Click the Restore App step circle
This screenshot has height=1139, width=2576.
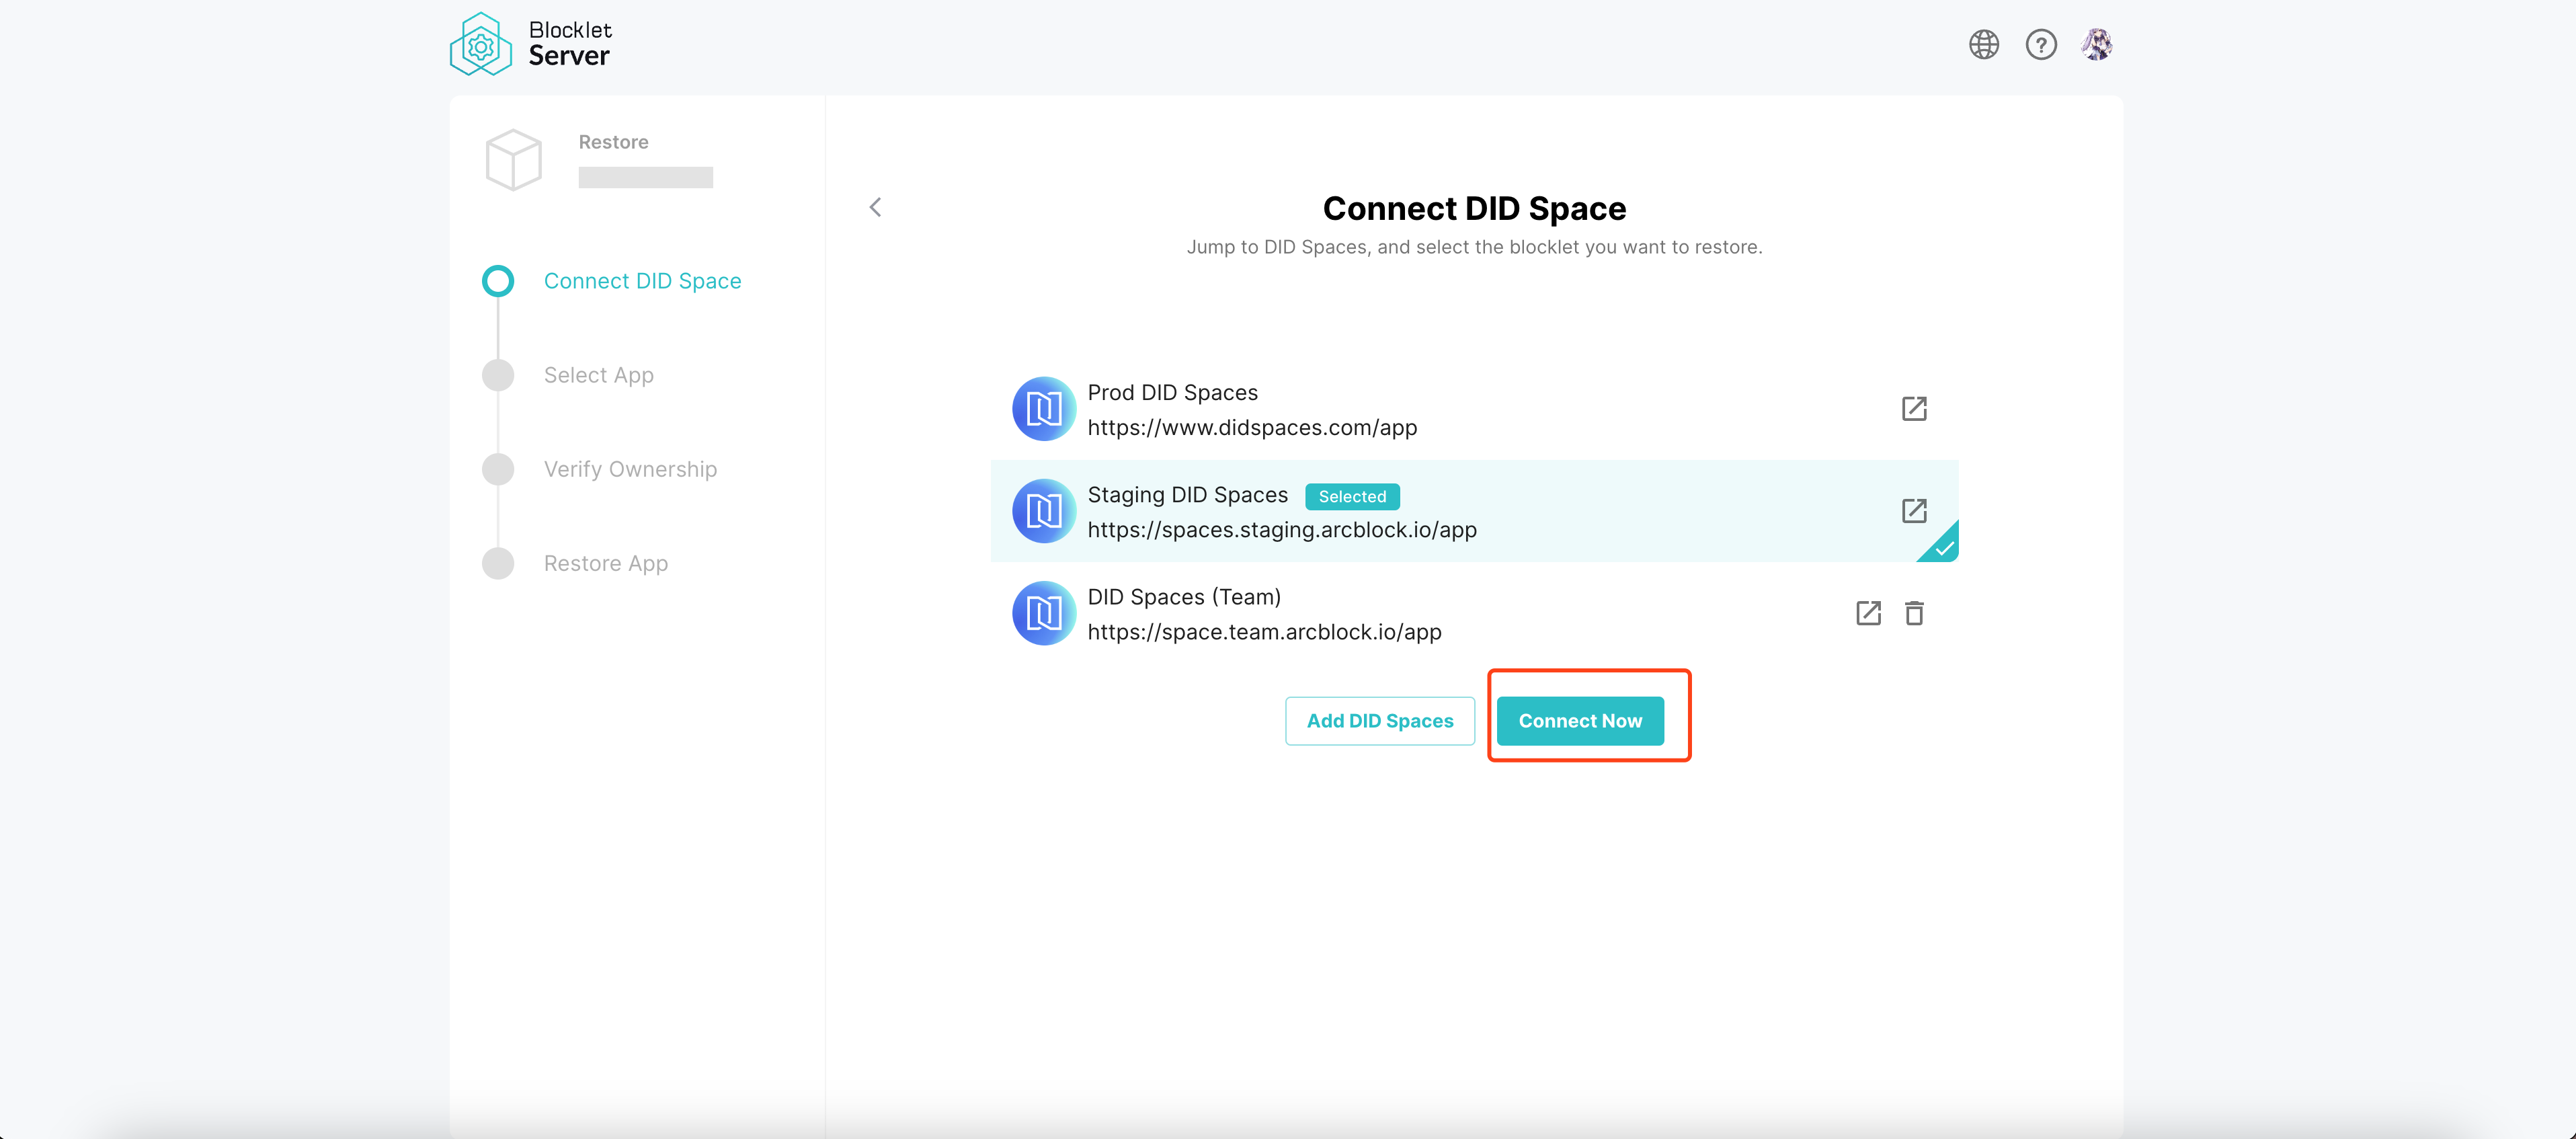[498, 563]
